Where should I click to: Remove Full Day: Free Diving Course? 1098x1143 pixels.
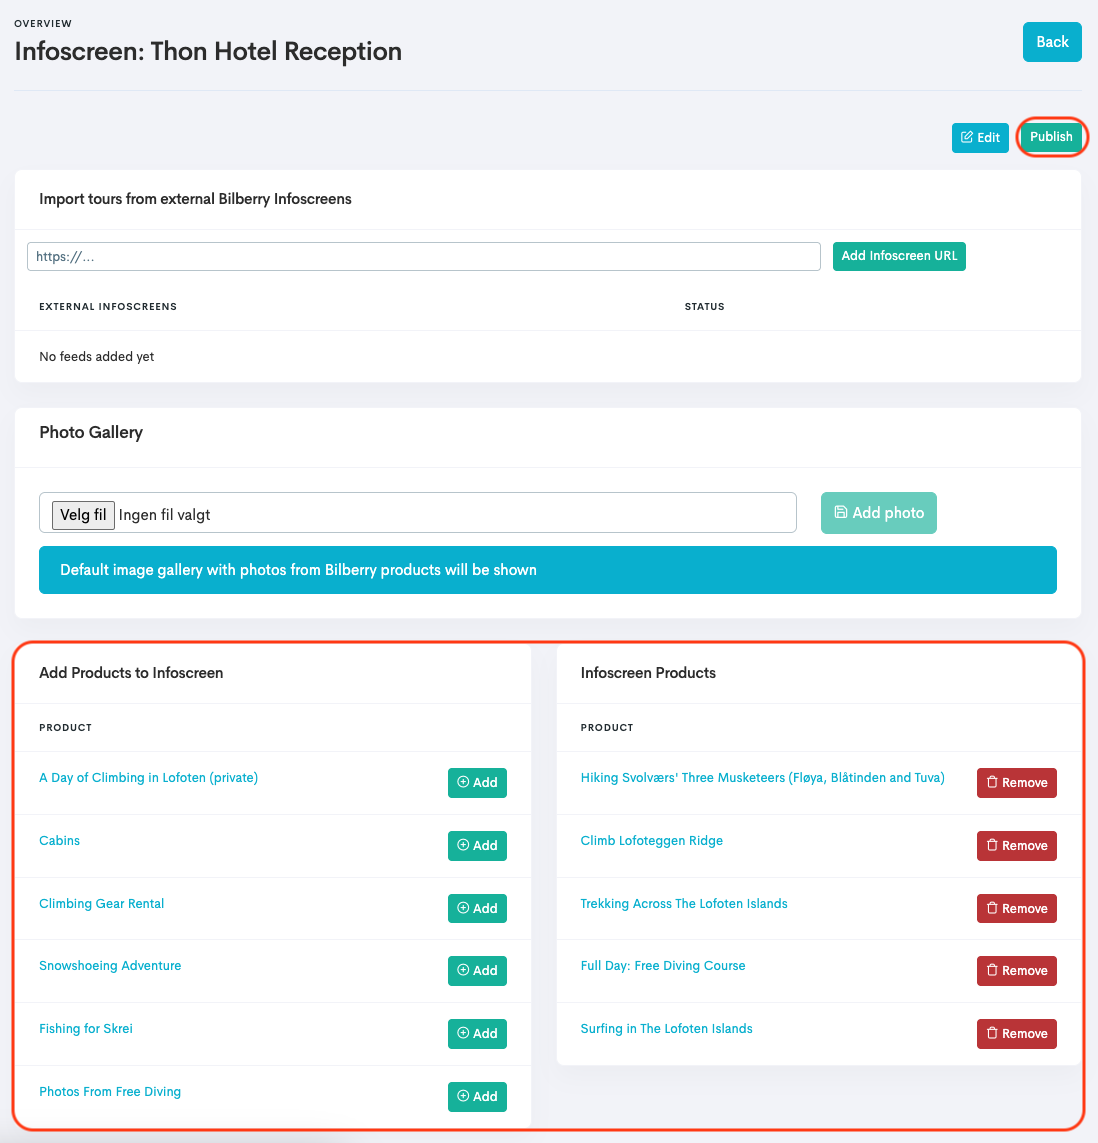(1016, 971)
